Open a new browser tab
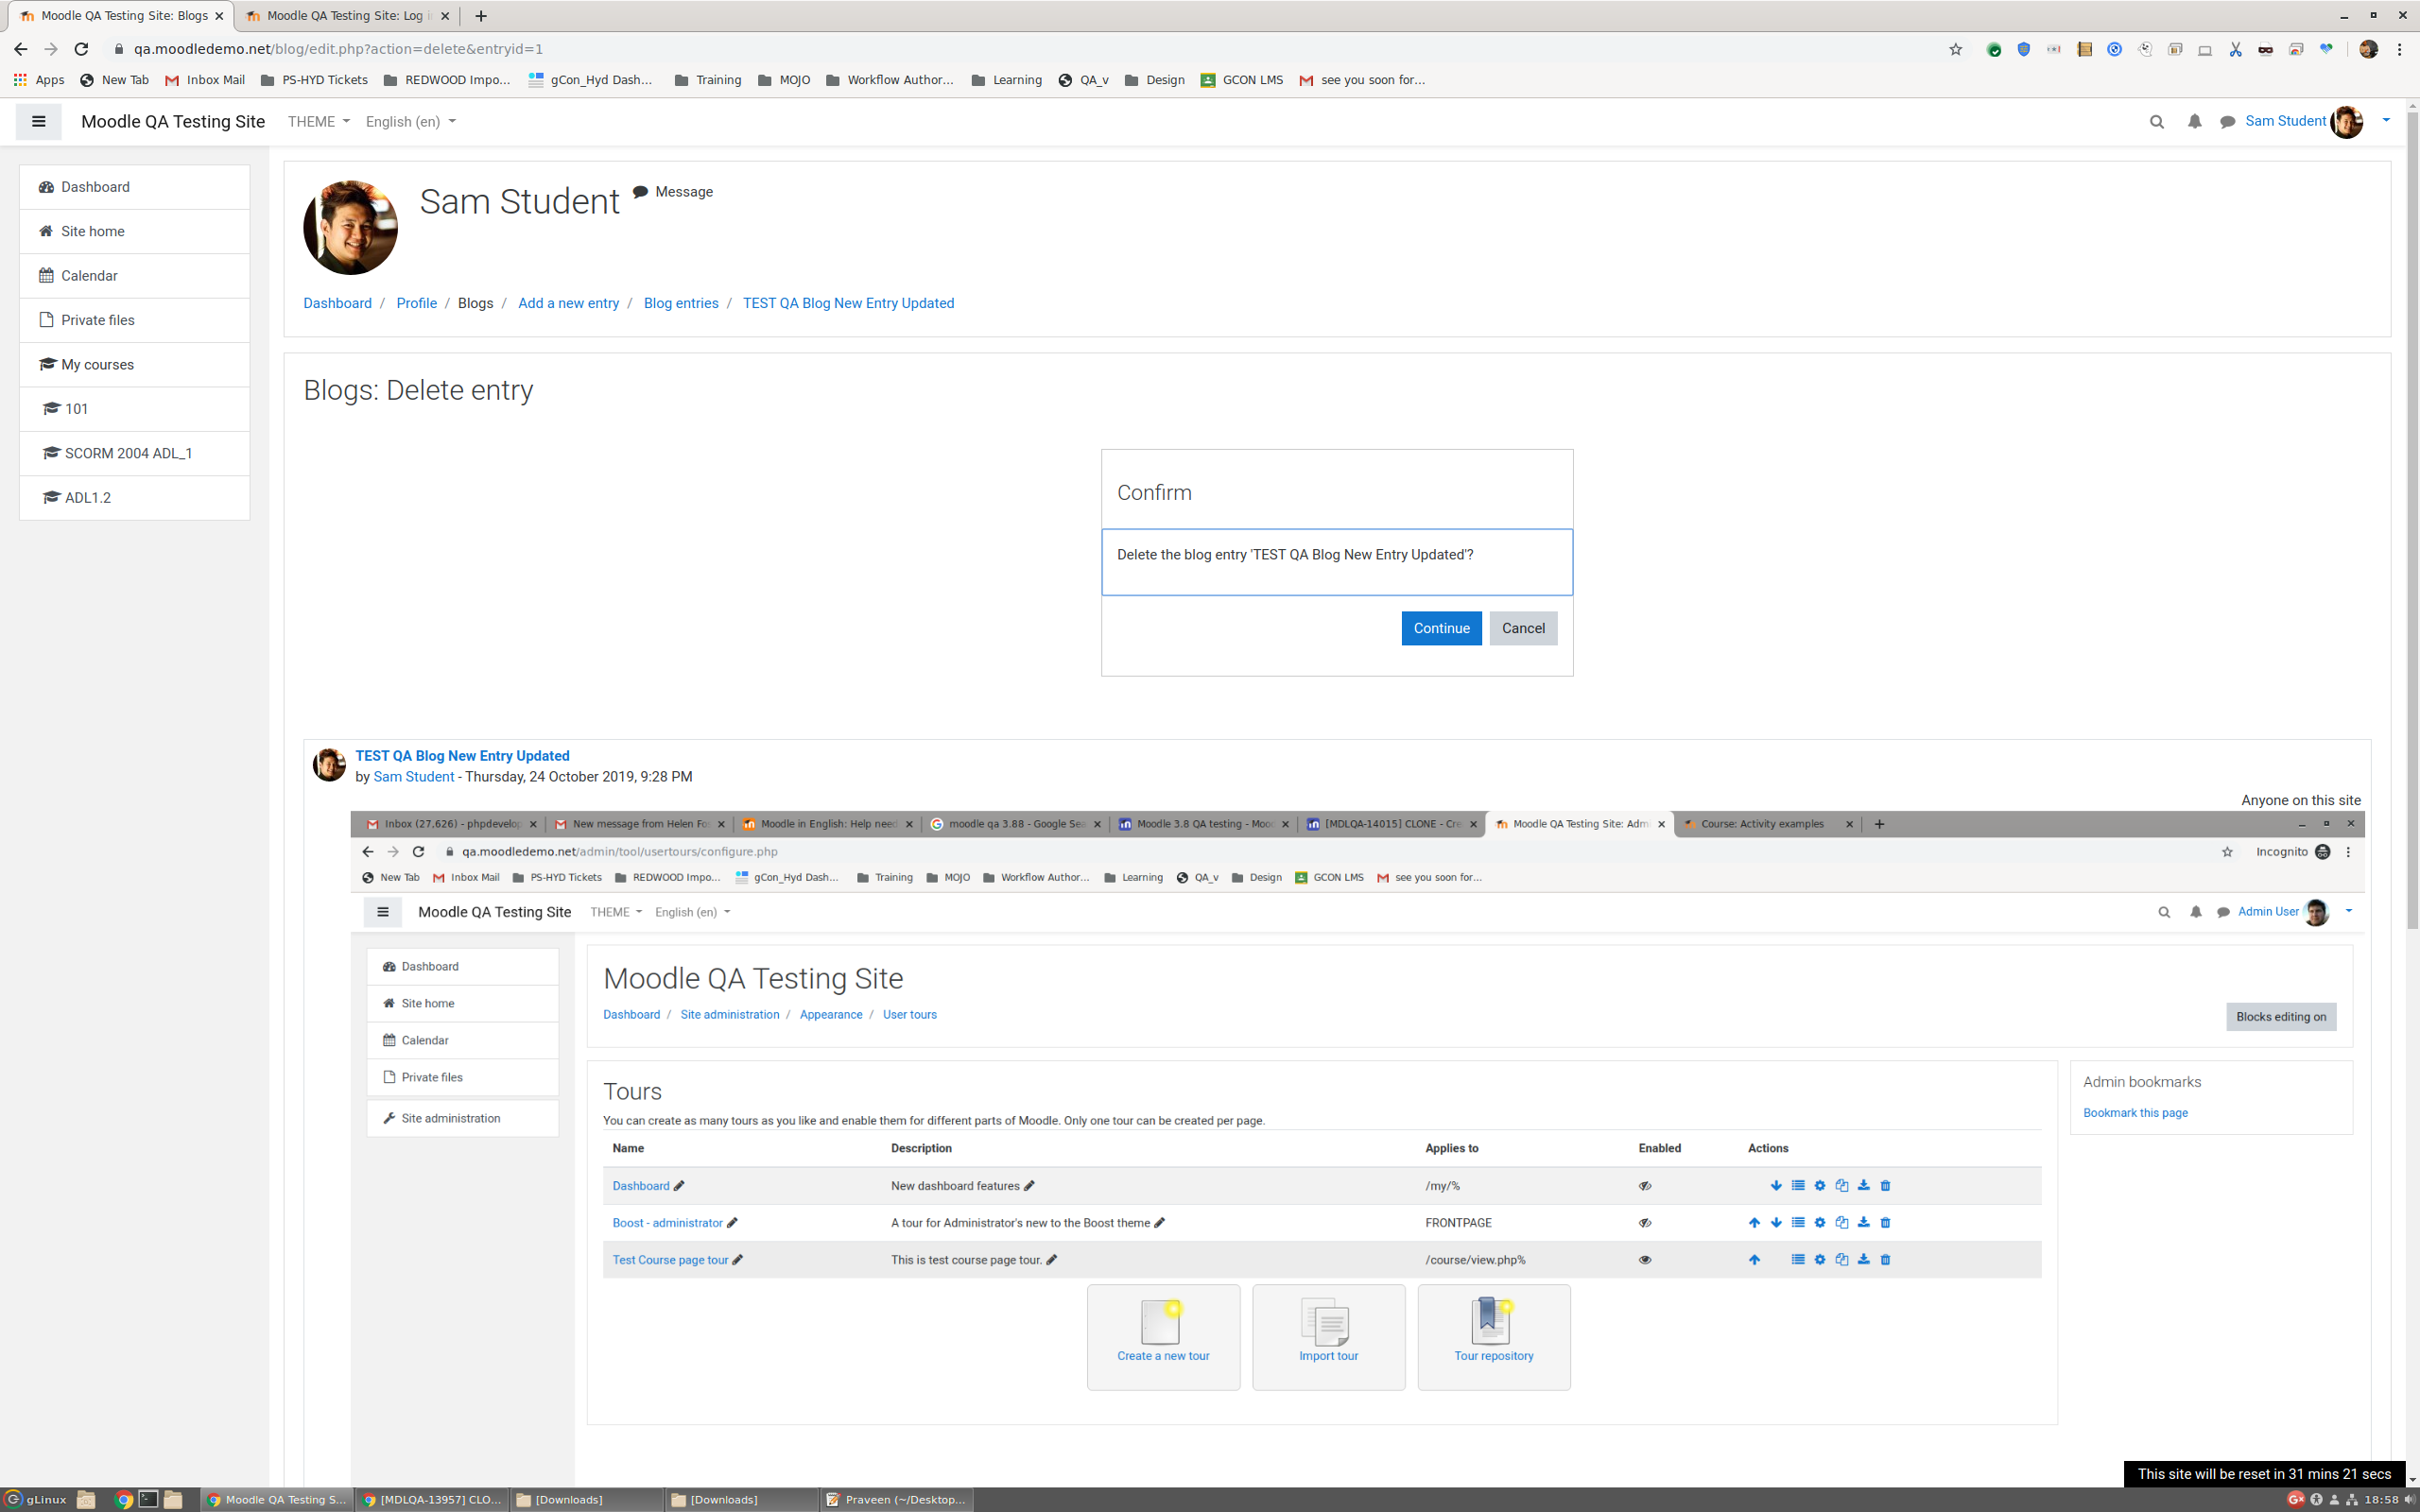This screenshot has height=1512, width=2420. tap(481, 16)
